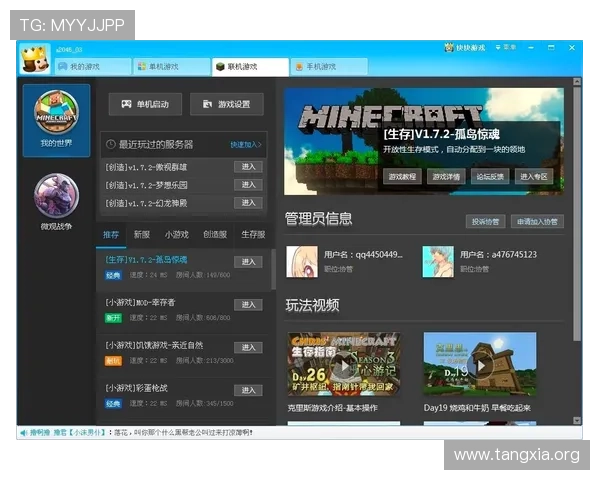Enter the [创造]v1.7.2-梦想乐园 server

tap(248, 185)
